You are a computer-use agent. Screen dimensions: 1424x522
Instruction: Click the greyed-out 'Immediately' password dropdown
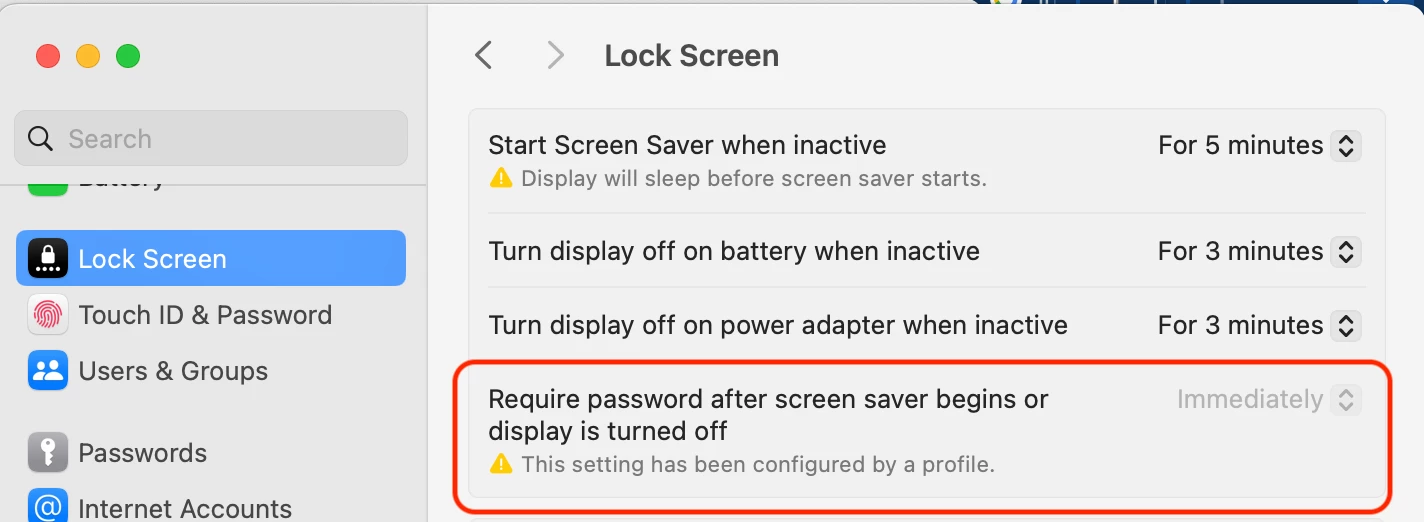click(x=1269, y=399)
